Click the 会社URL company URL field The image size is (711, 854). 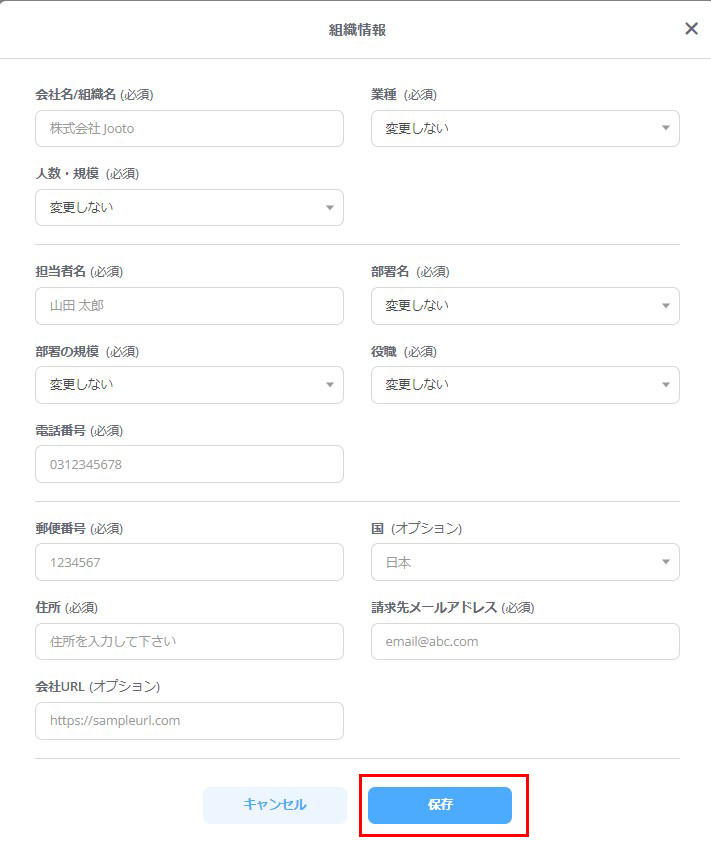point(189,720)
